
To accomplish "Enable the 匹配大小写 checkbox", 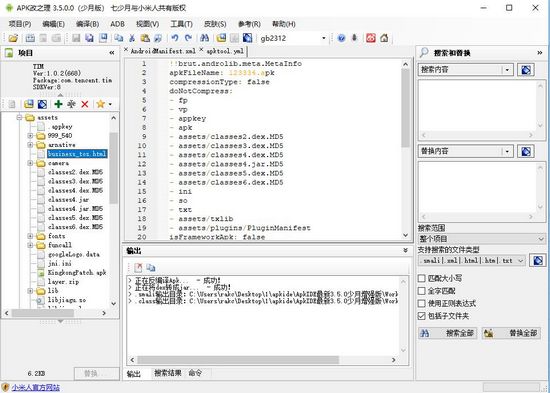I will pyautogui.click(x=422, y=279).
